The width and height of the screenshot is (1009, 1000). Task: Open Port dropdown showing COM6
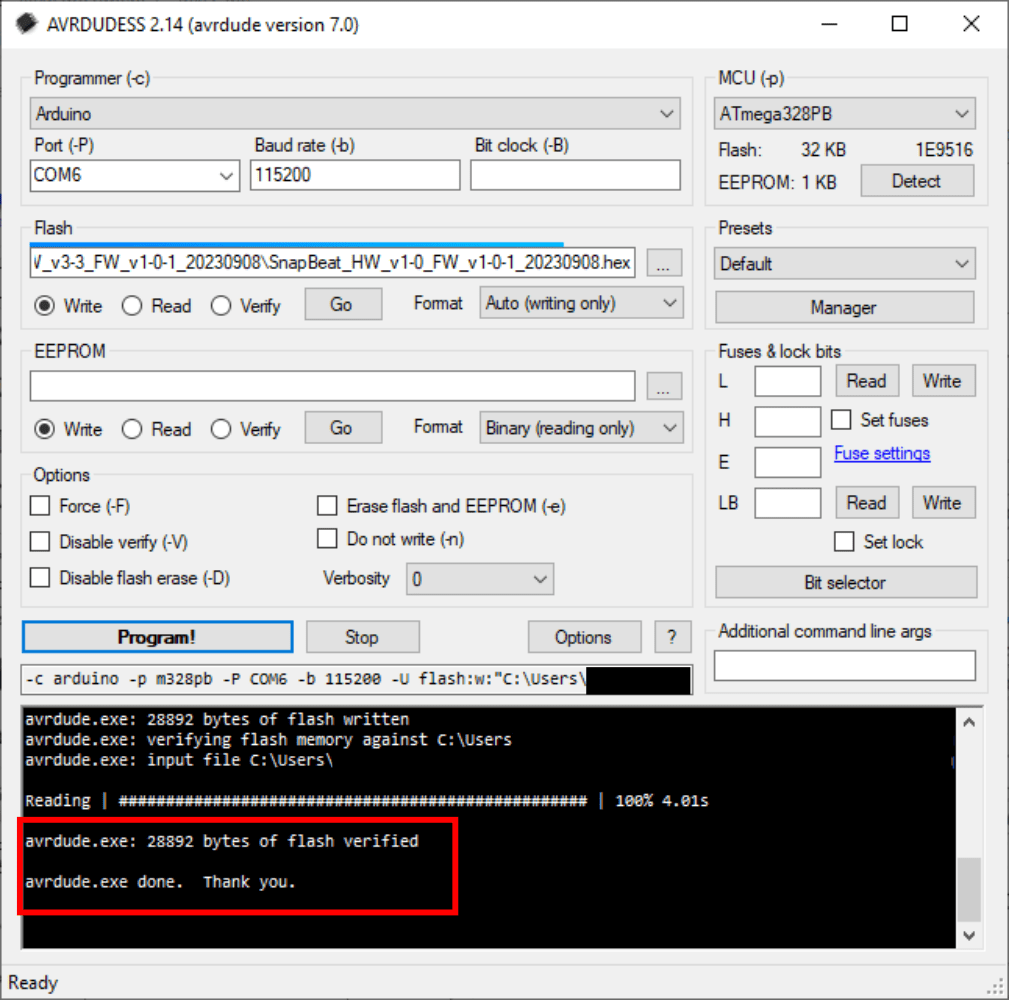tap(134, 176)
